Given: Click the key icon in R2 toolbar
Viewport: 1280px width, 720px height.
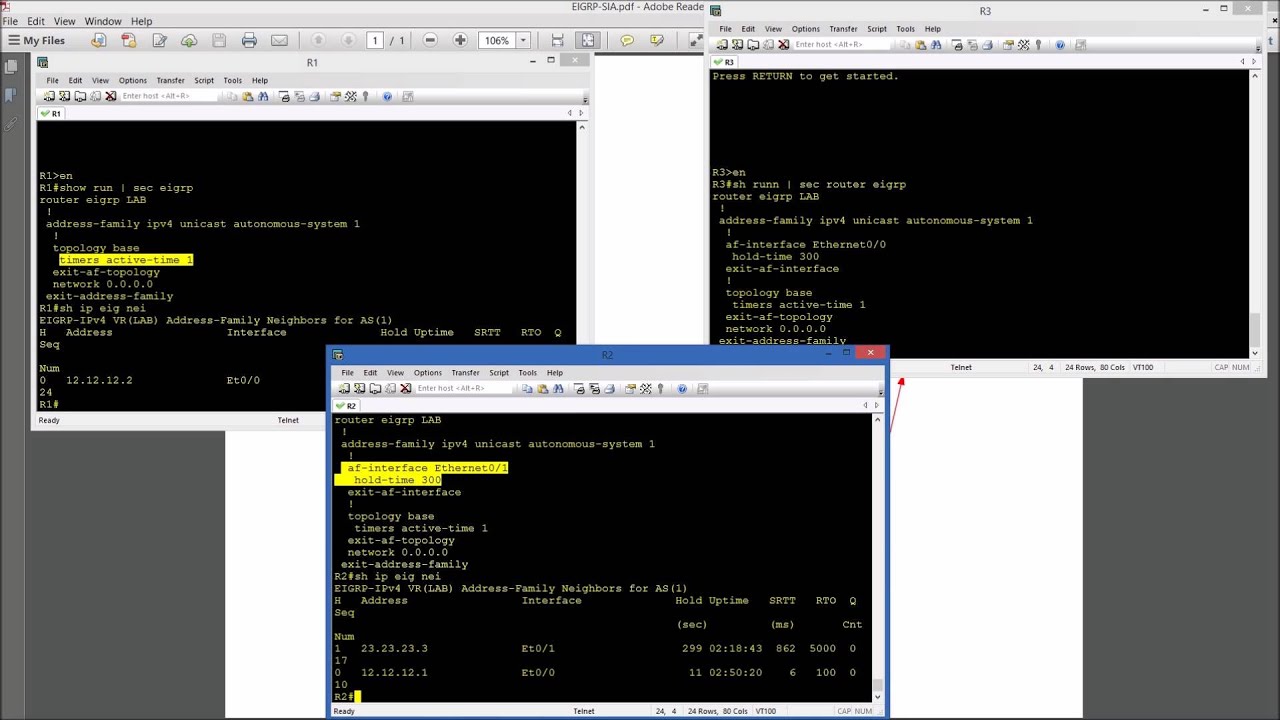Looking at the screenshot, I should (660, 388).
